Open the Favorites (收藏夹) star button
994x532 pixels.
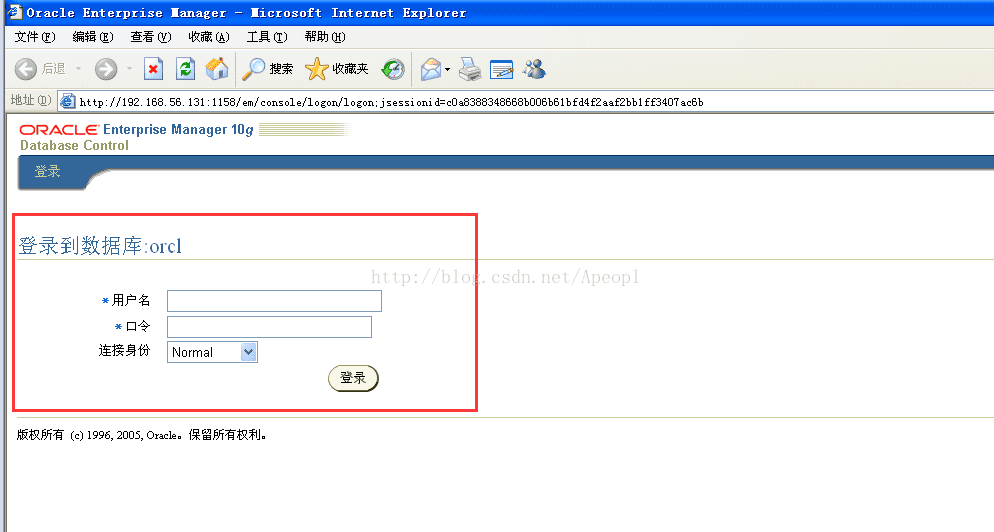[x=336, y=69]
